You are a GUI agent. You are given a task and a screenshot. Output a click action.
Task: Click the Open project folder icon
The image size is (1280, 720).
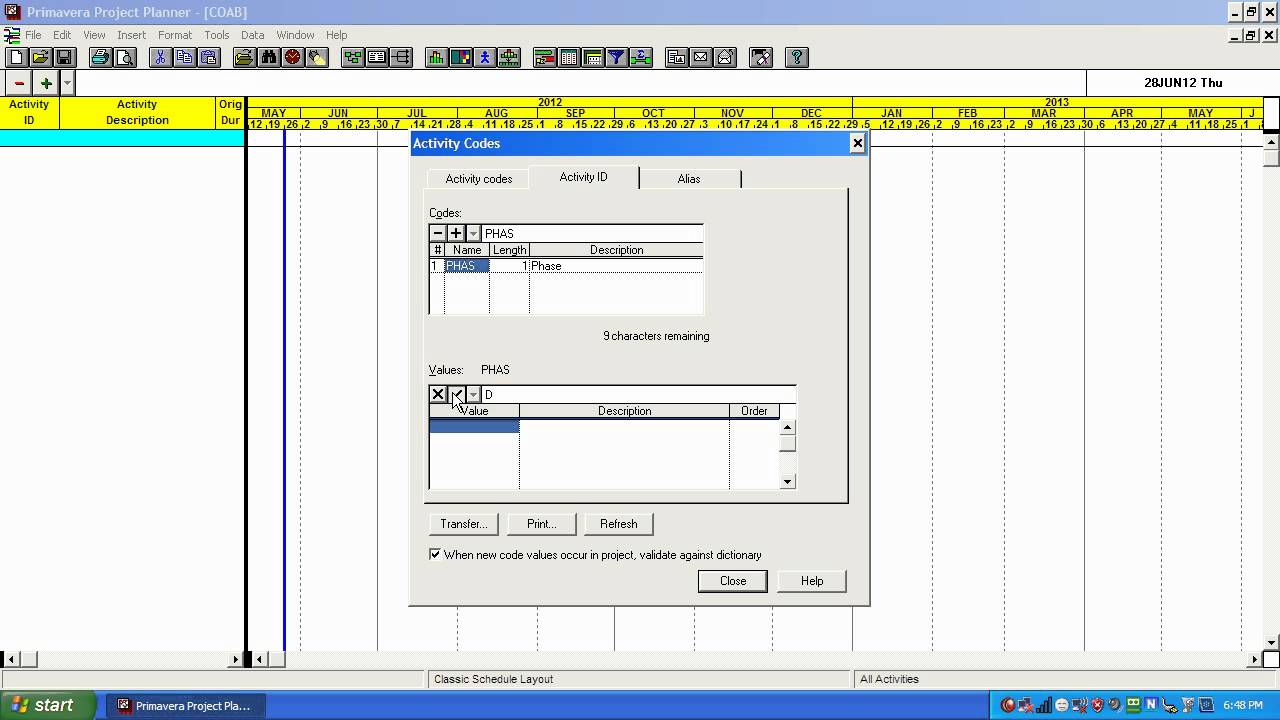pos(41,58)
